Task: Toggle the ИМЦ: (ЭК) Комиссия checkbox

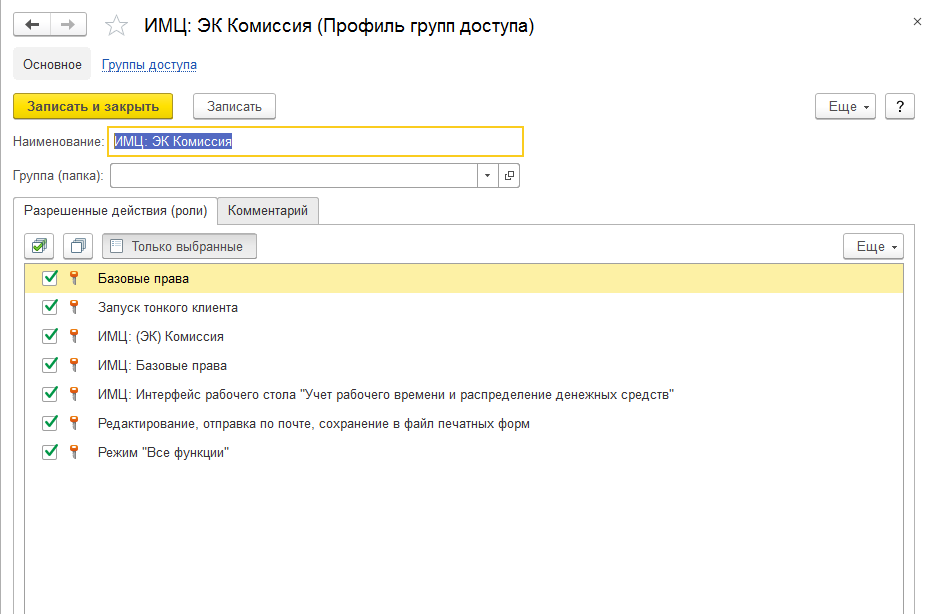Action: pyautogui.click(x=50, y=337)
